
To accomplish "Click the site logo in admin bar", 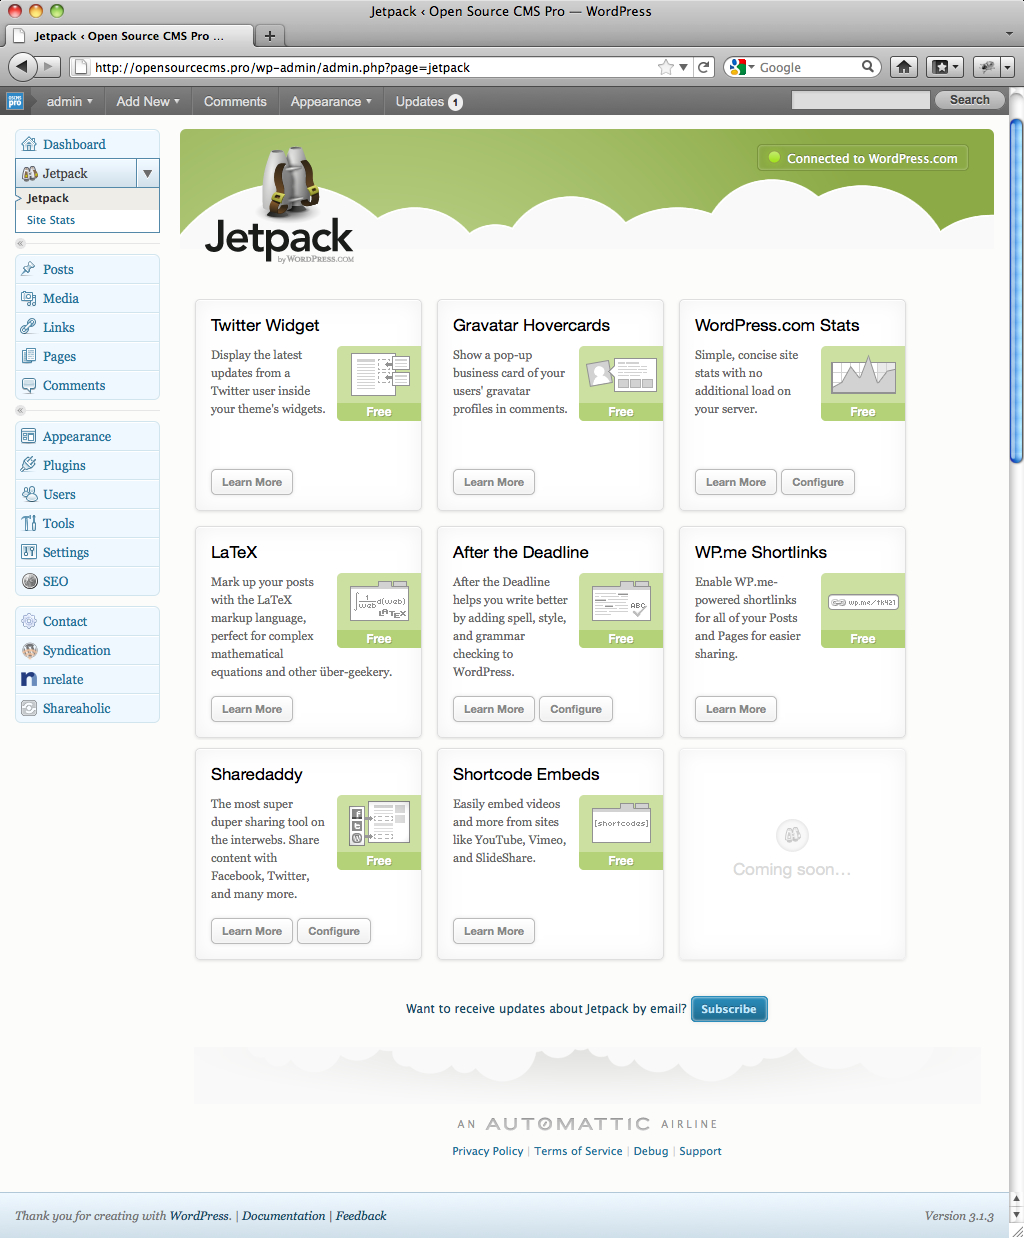I will 15,101.
